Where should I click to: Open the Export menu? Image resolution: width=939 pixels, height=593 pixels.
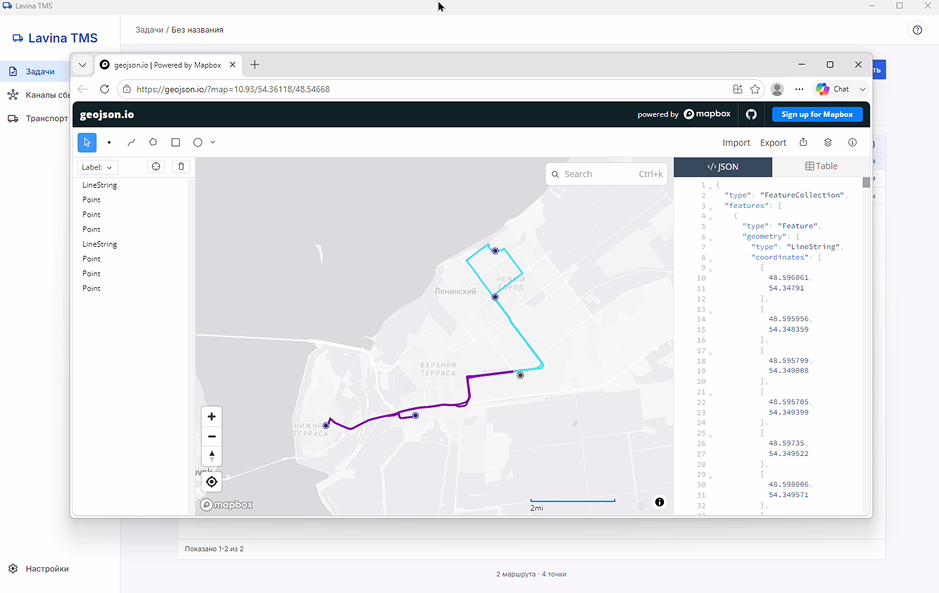[773, 143]
